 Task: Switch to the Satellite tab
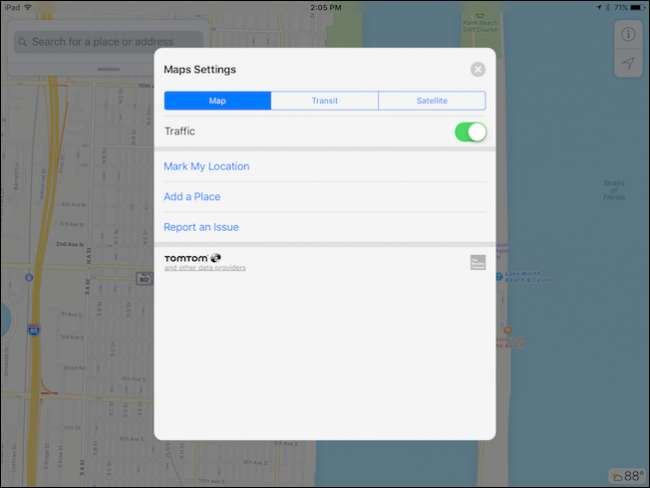432,101
